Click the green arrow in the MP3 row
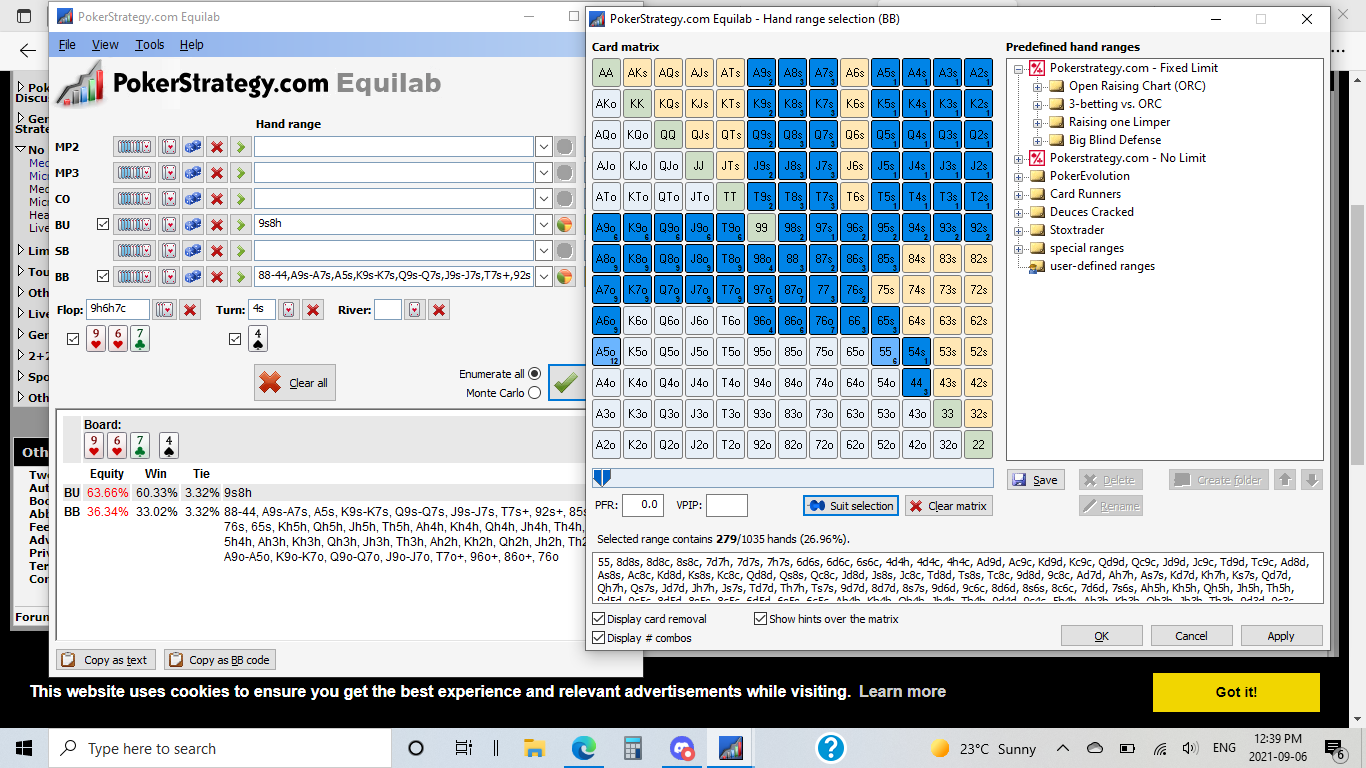Viewport: 1366px width, 768px height. click(x=241, y=173)
